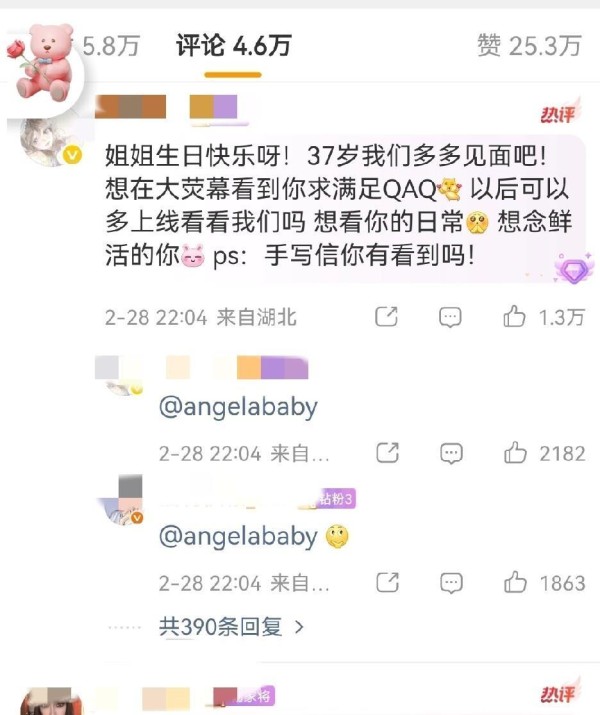The image size is (600, 715).
Task: Open @angelababy mention next to thinking emoji
Action: pos(238,537)
